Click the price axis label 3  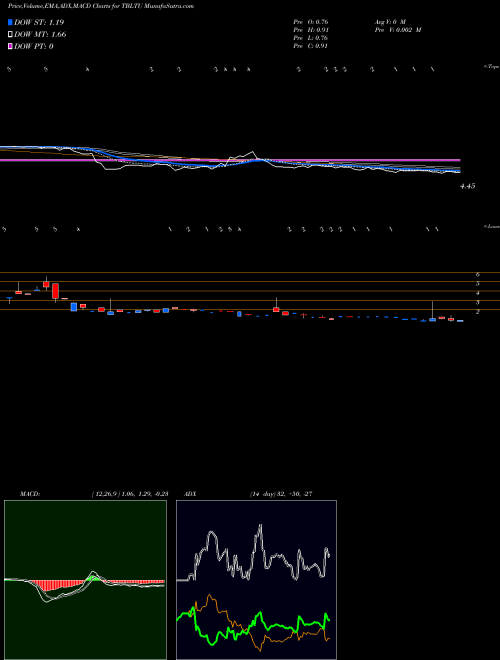[478, 302]
